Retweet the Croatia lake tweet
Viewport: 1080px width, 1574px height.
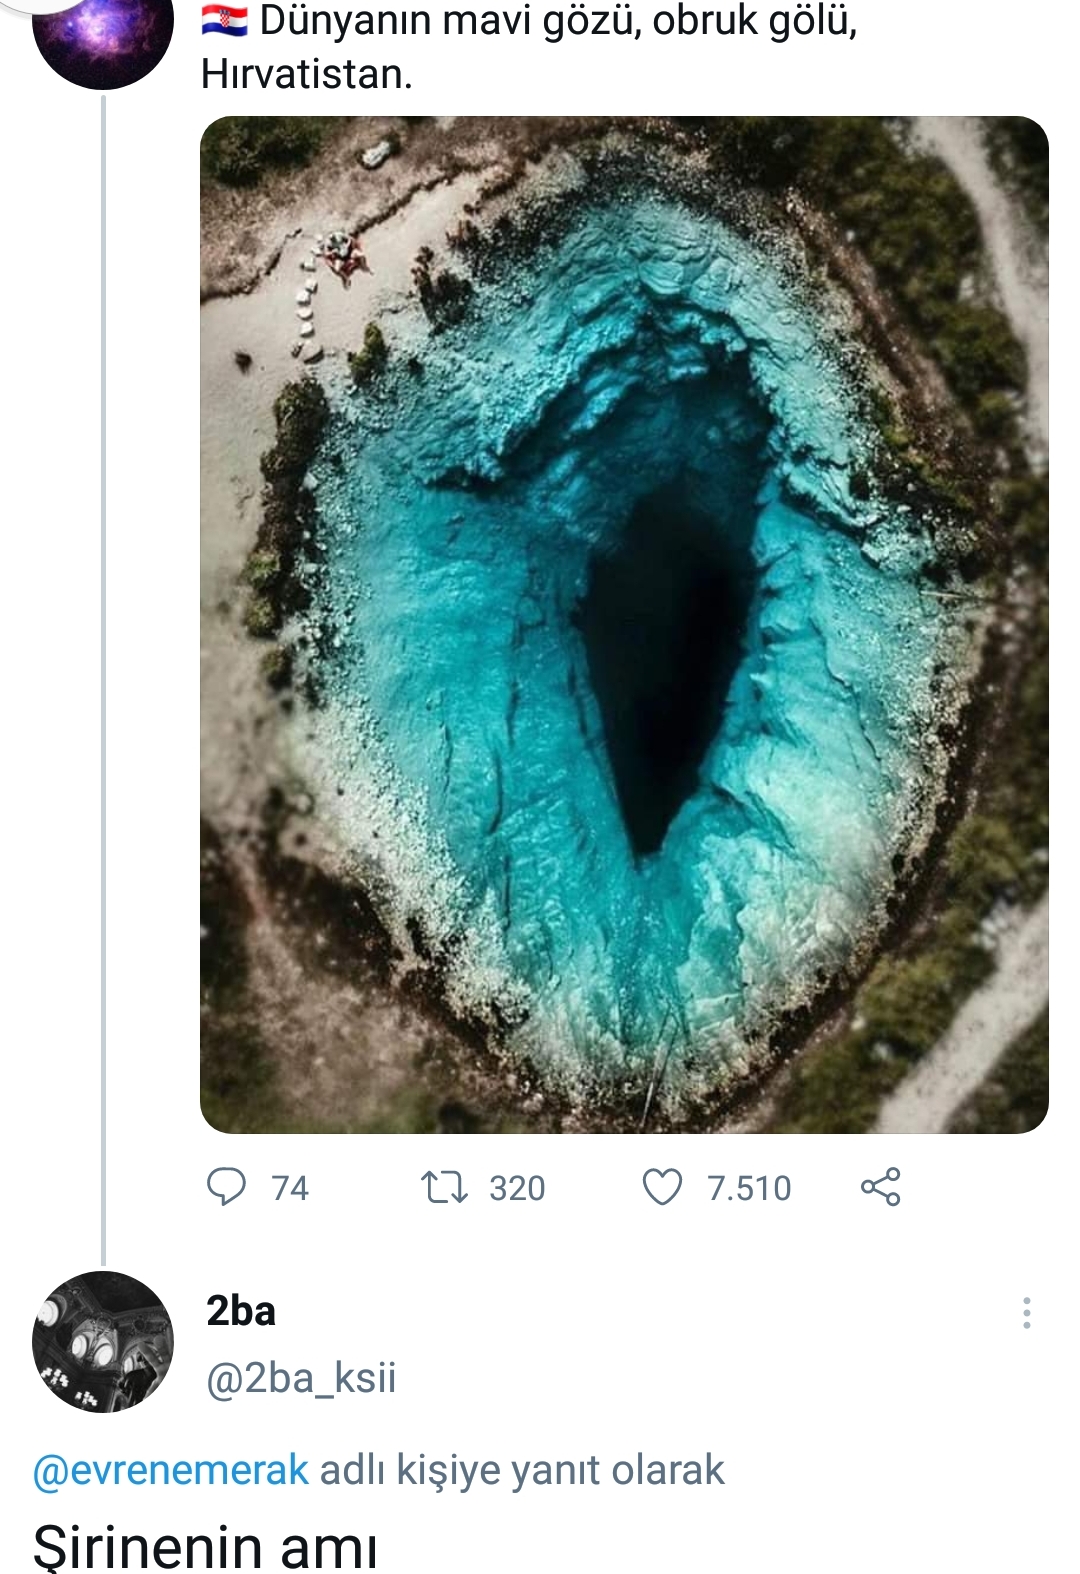pos(443,1188)
